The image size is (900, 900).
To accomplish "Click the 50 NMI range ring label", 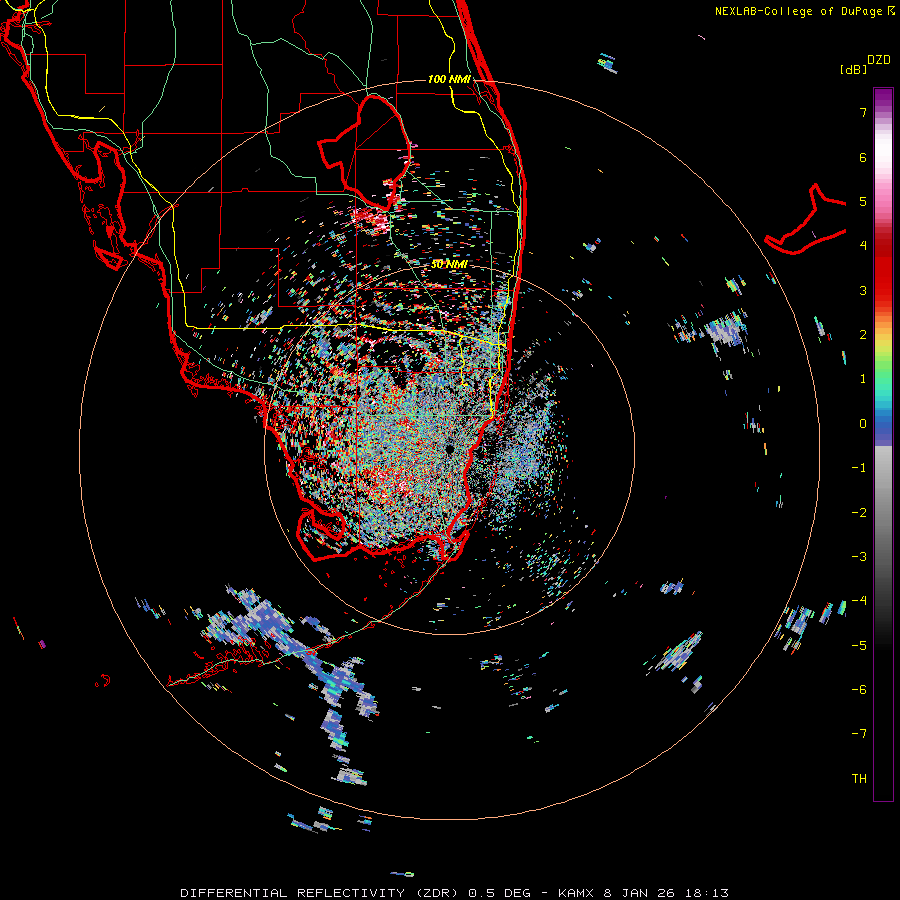I will (449, 264).
